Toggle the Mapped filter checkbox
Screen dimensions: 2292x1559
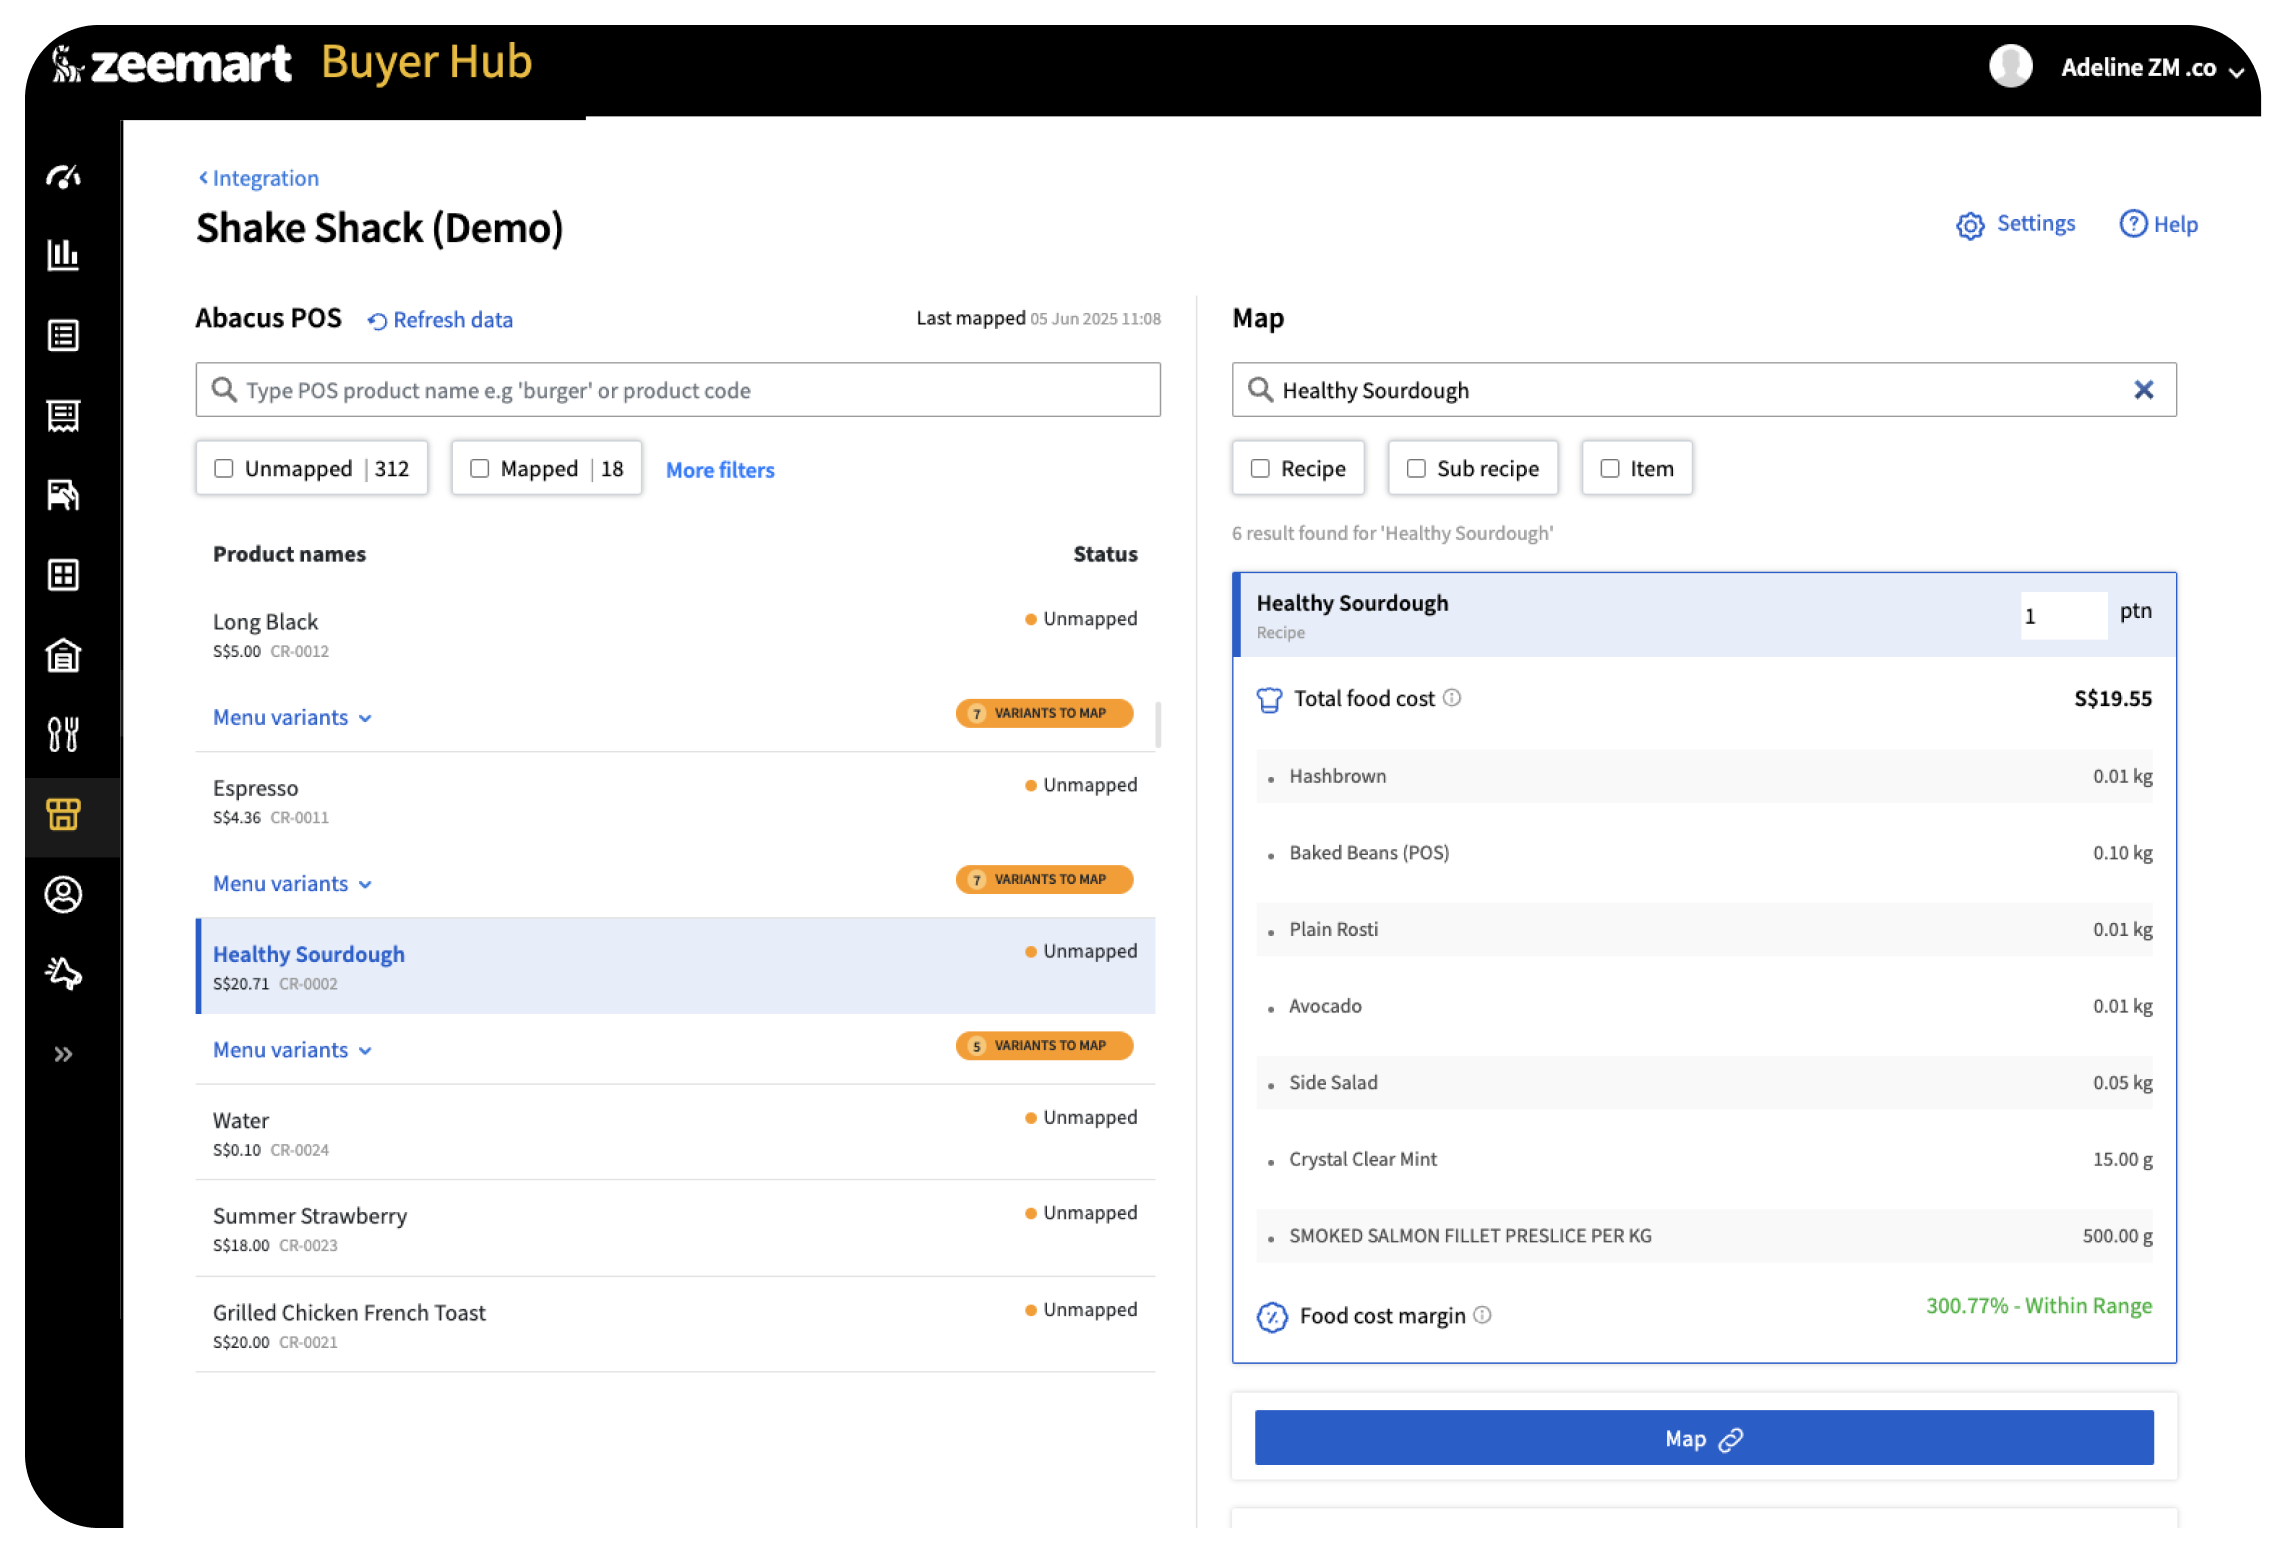[480, 468]
